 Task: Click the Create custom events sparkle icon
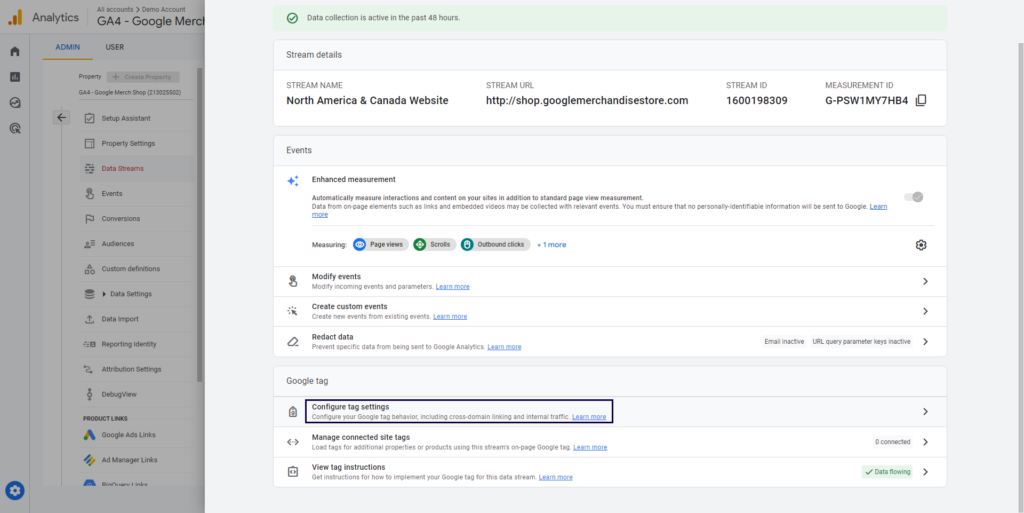coord(293,311)
